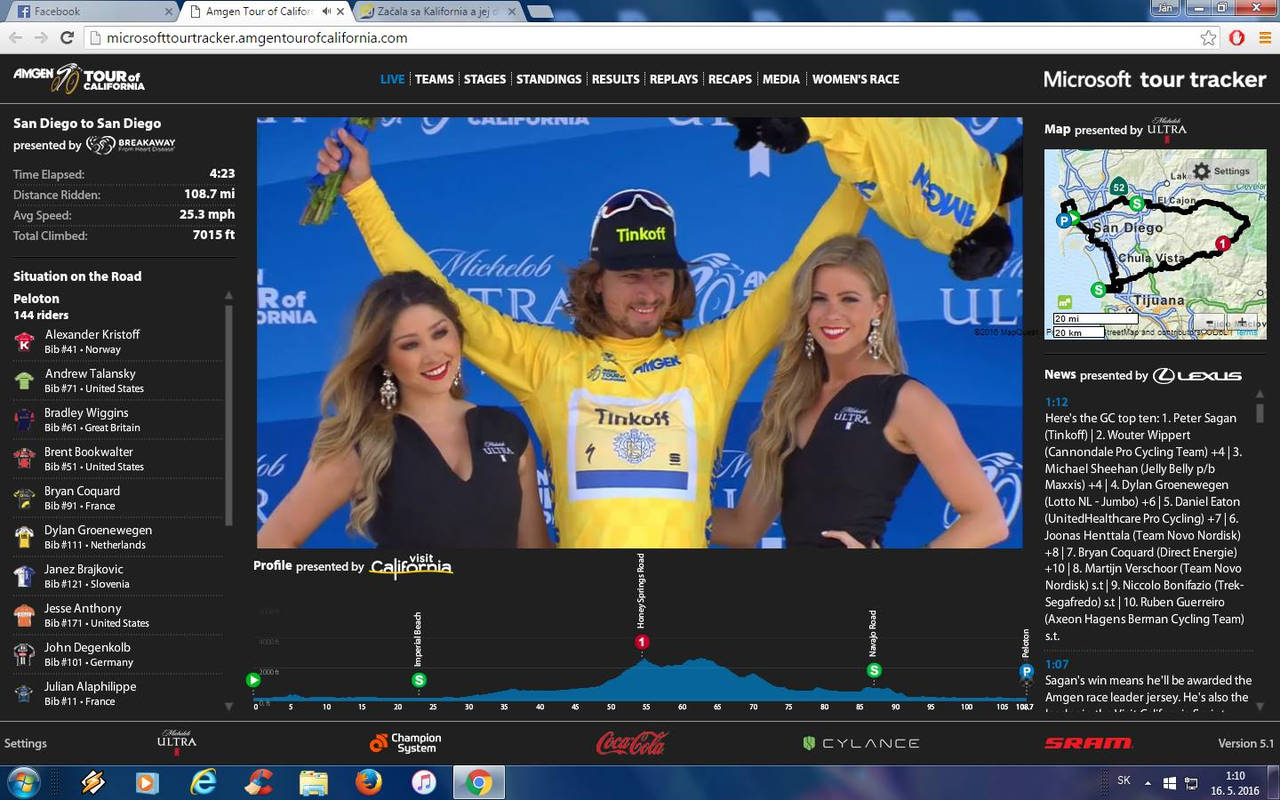This screenshot has height=800, width=1280.
Task: Click red KOM 1 marker on map
Action: (1222, 243)
